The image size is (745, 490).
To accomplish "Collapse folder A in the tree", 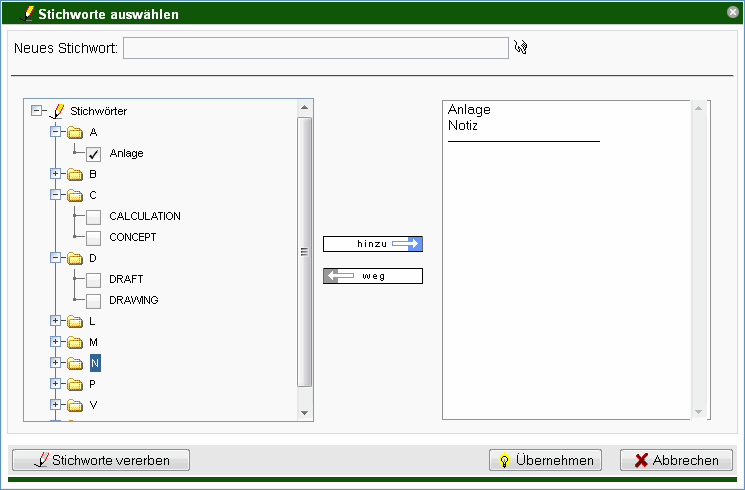I will point(56,132).
